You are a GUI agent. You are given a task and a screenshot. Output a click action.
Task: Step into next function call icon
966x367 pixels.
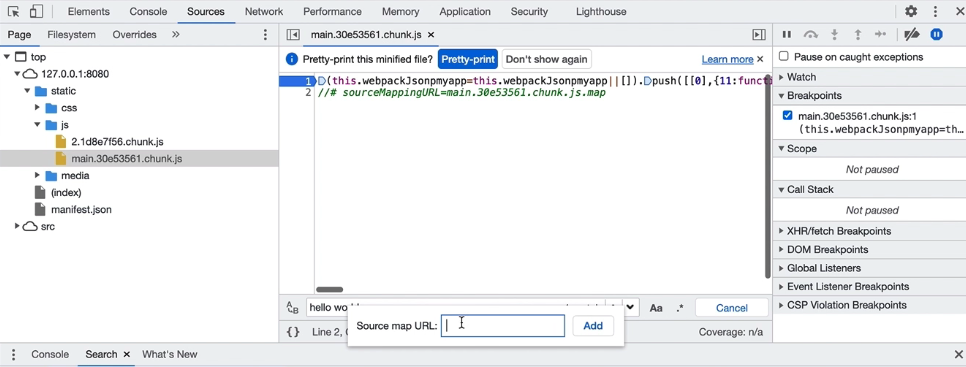834,34
